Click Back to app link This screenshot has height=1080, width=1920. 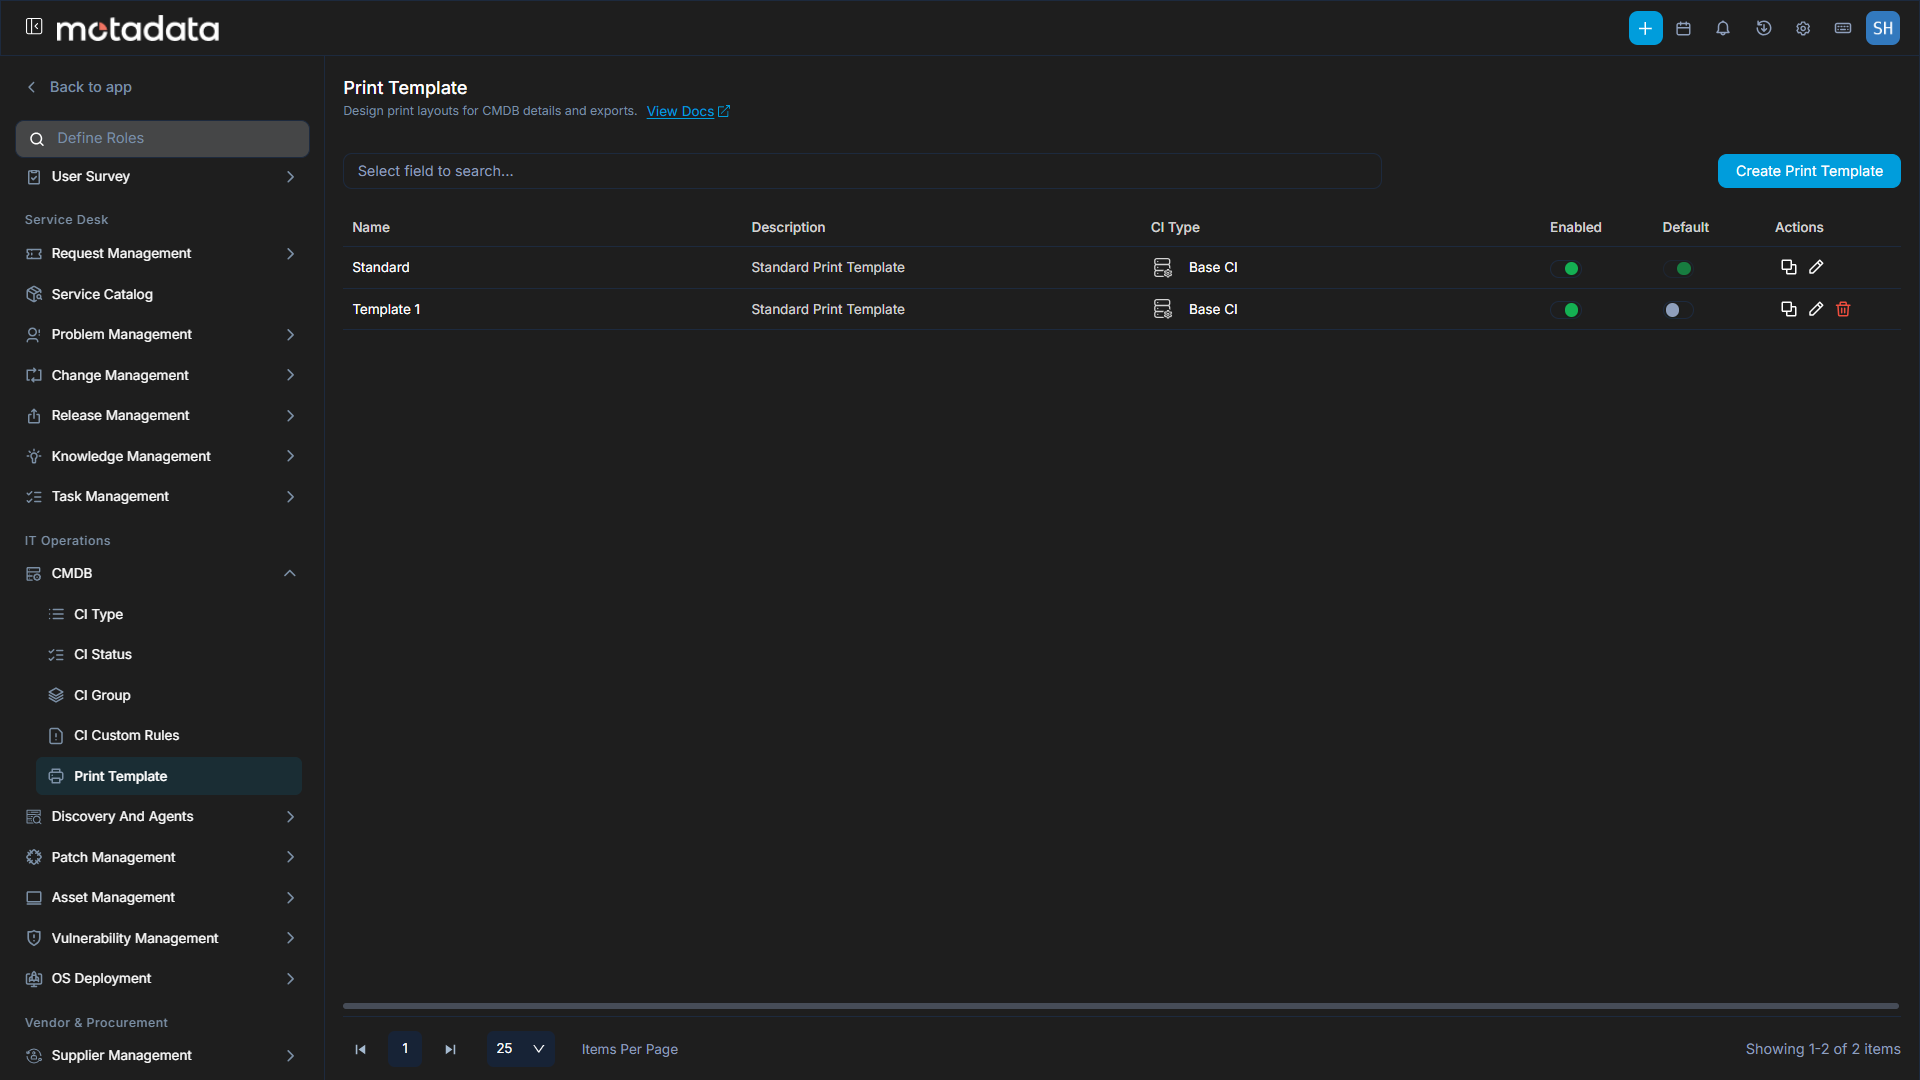[x=79, y=87]
